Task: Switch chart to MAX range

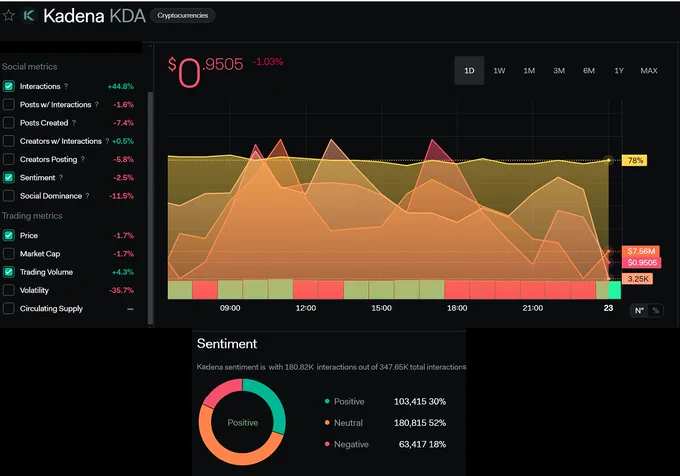Action: pos(649,71)
